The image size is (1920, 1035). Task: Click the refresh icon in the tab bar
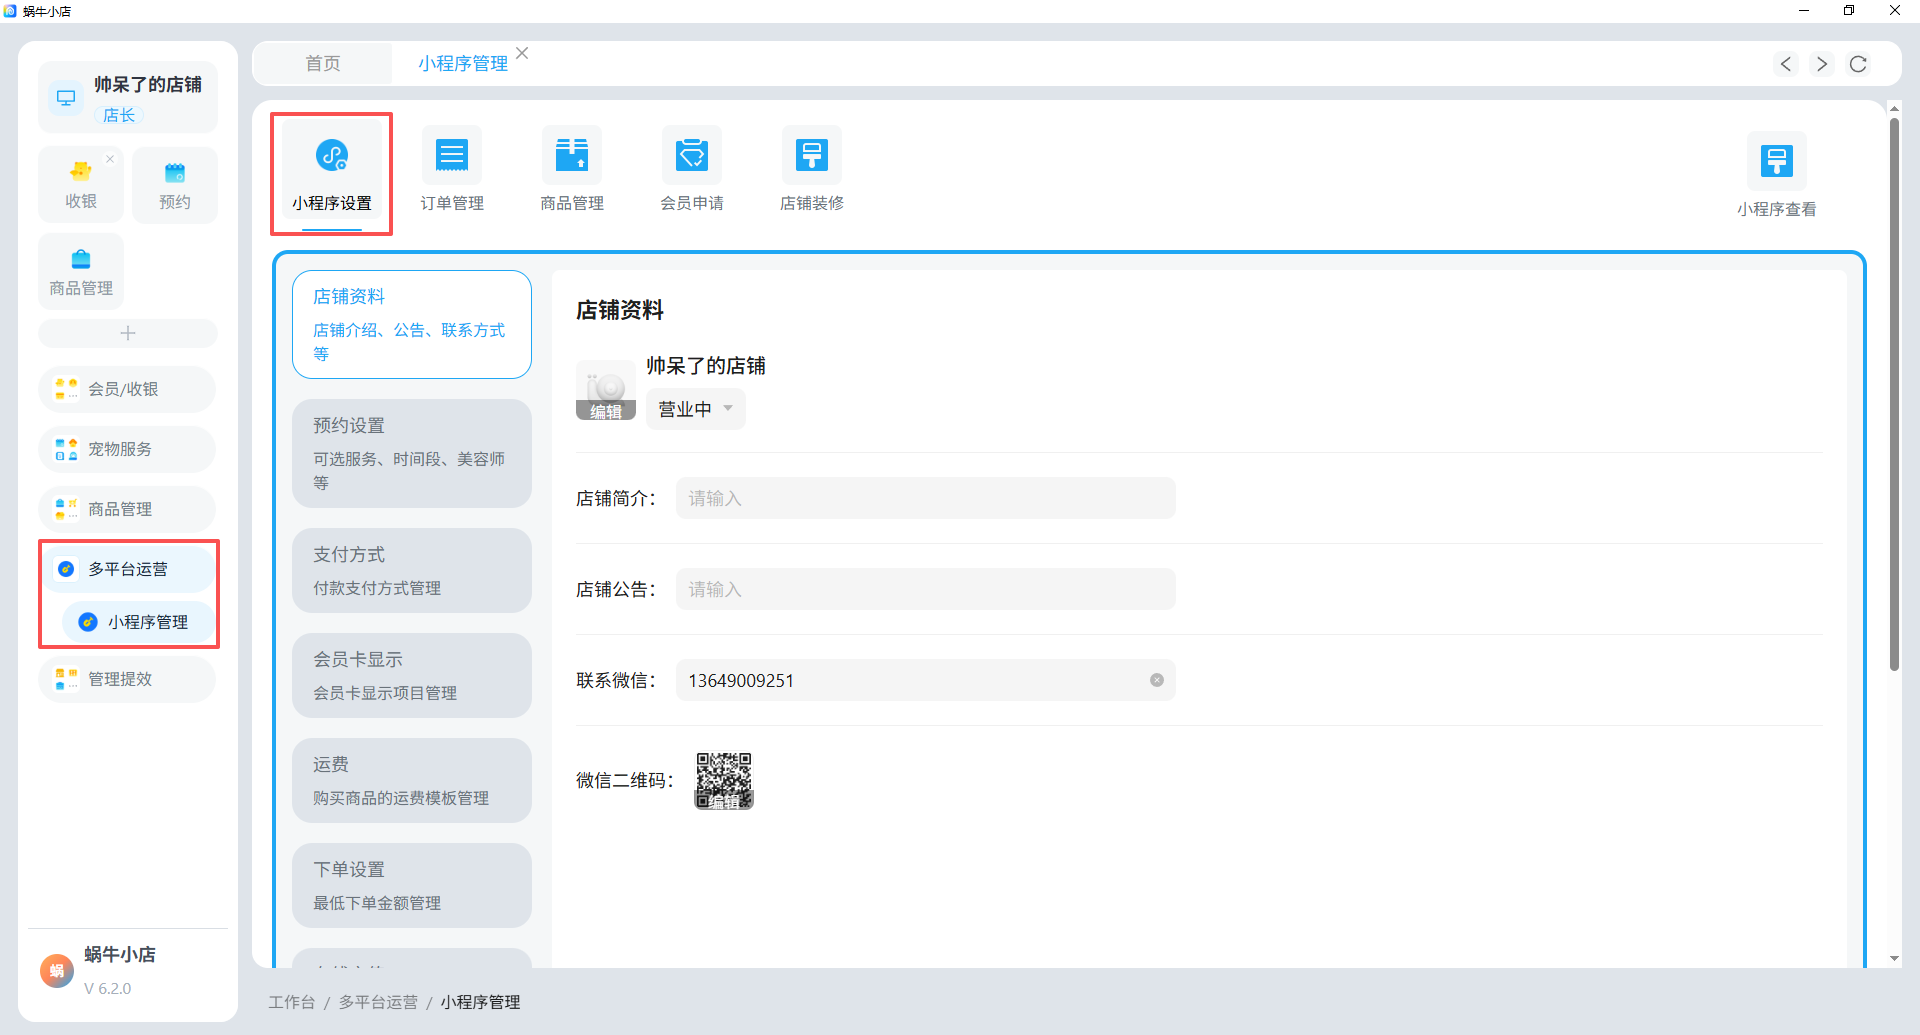coord(1858,64)
